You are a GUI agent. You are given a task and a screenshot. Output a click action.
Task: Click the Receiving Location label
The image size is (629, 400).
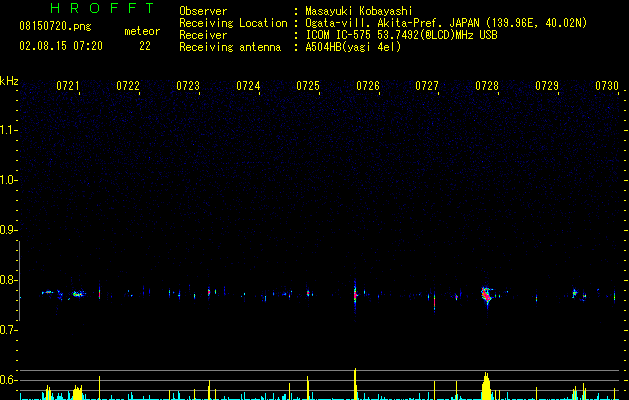click(233, 23)
